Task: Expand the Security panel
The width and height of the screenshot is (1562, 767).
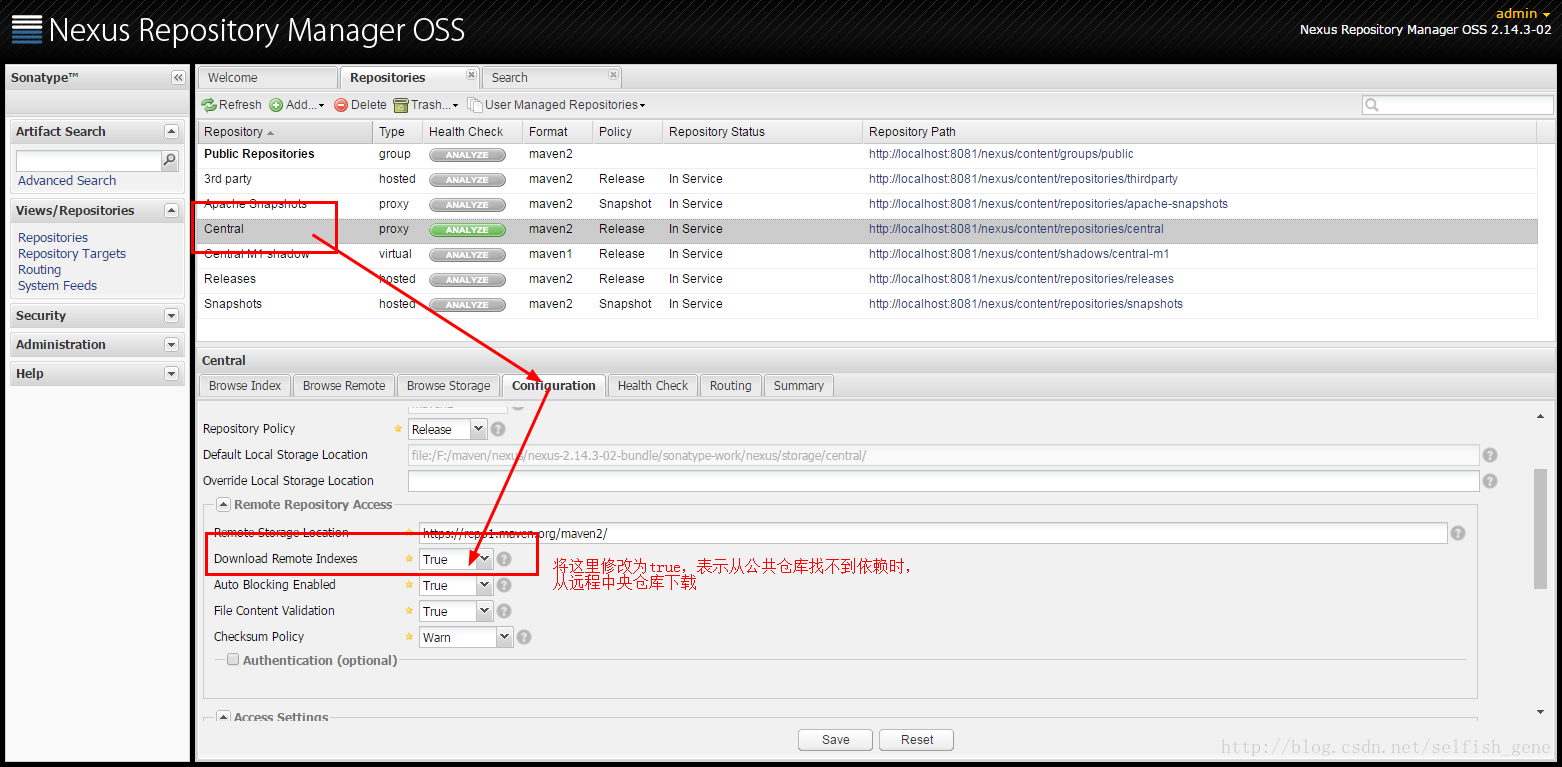Action: tap(171, 316)
